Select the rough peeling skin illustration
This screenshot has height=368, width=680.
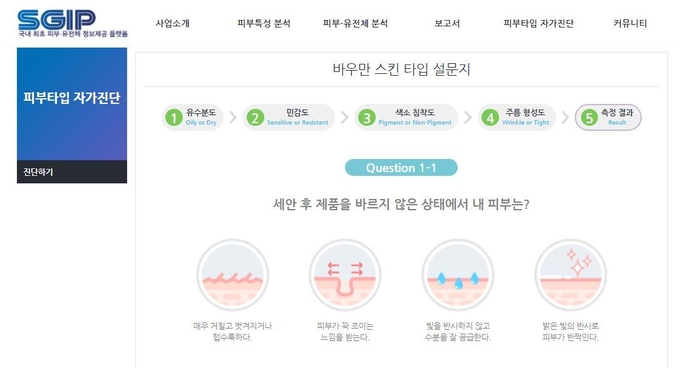pos(233,275)
